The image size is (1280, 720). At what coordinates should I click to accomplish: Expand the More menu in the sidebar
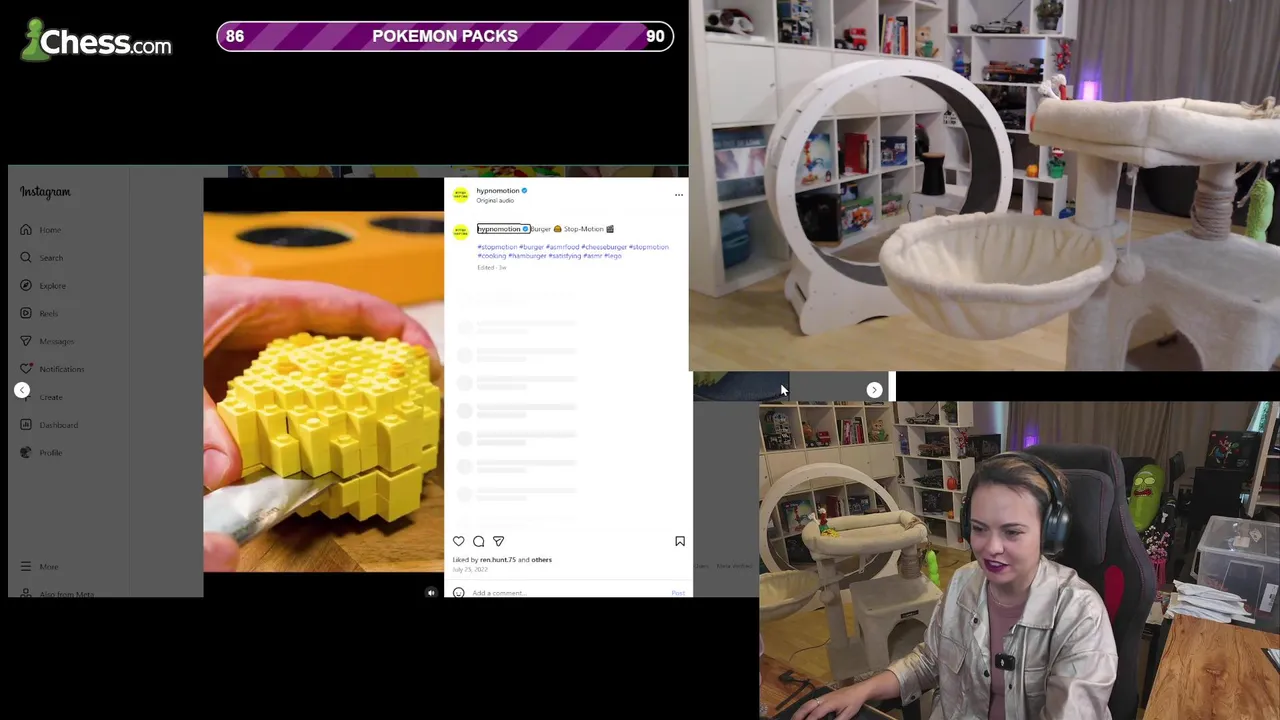pos(39,567)
